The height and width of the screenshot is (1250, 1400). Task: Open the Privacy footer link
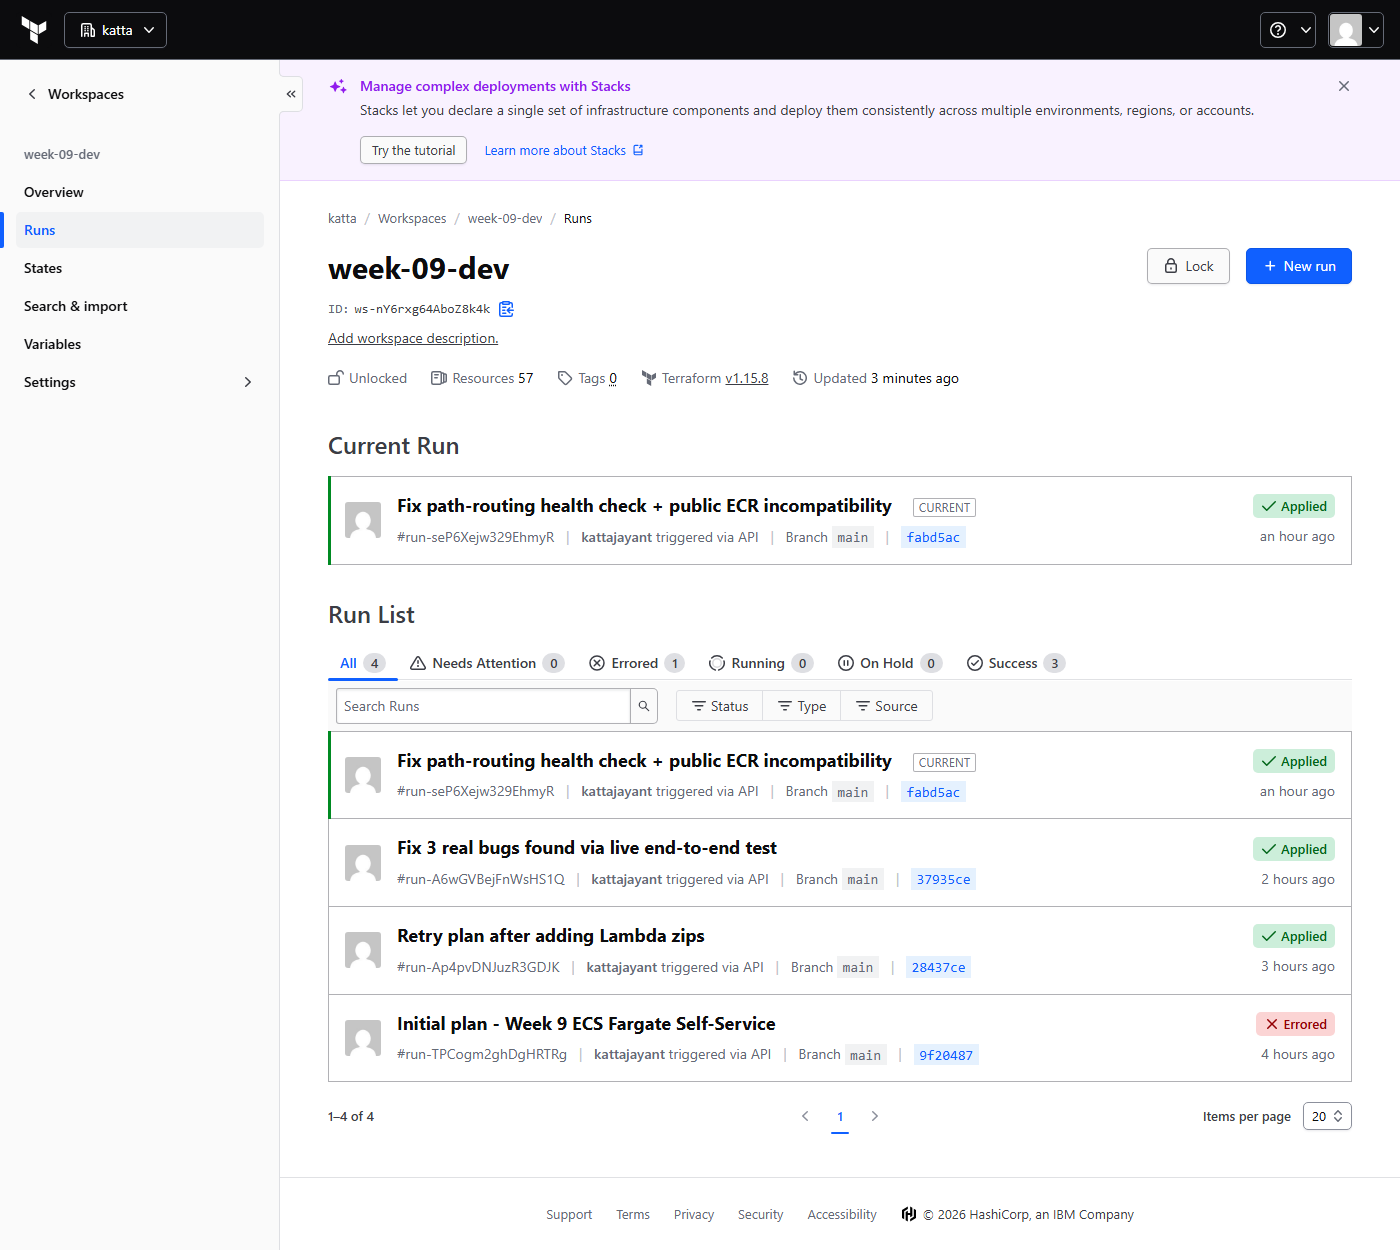[694, 1215]
